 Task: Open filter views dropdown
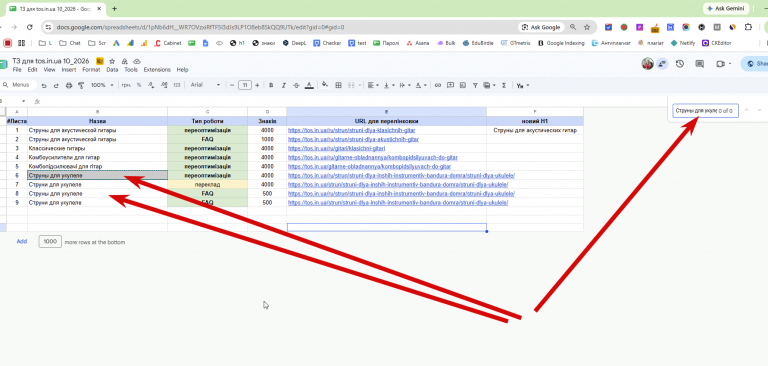pyautogui.click(x=489, y=85)
